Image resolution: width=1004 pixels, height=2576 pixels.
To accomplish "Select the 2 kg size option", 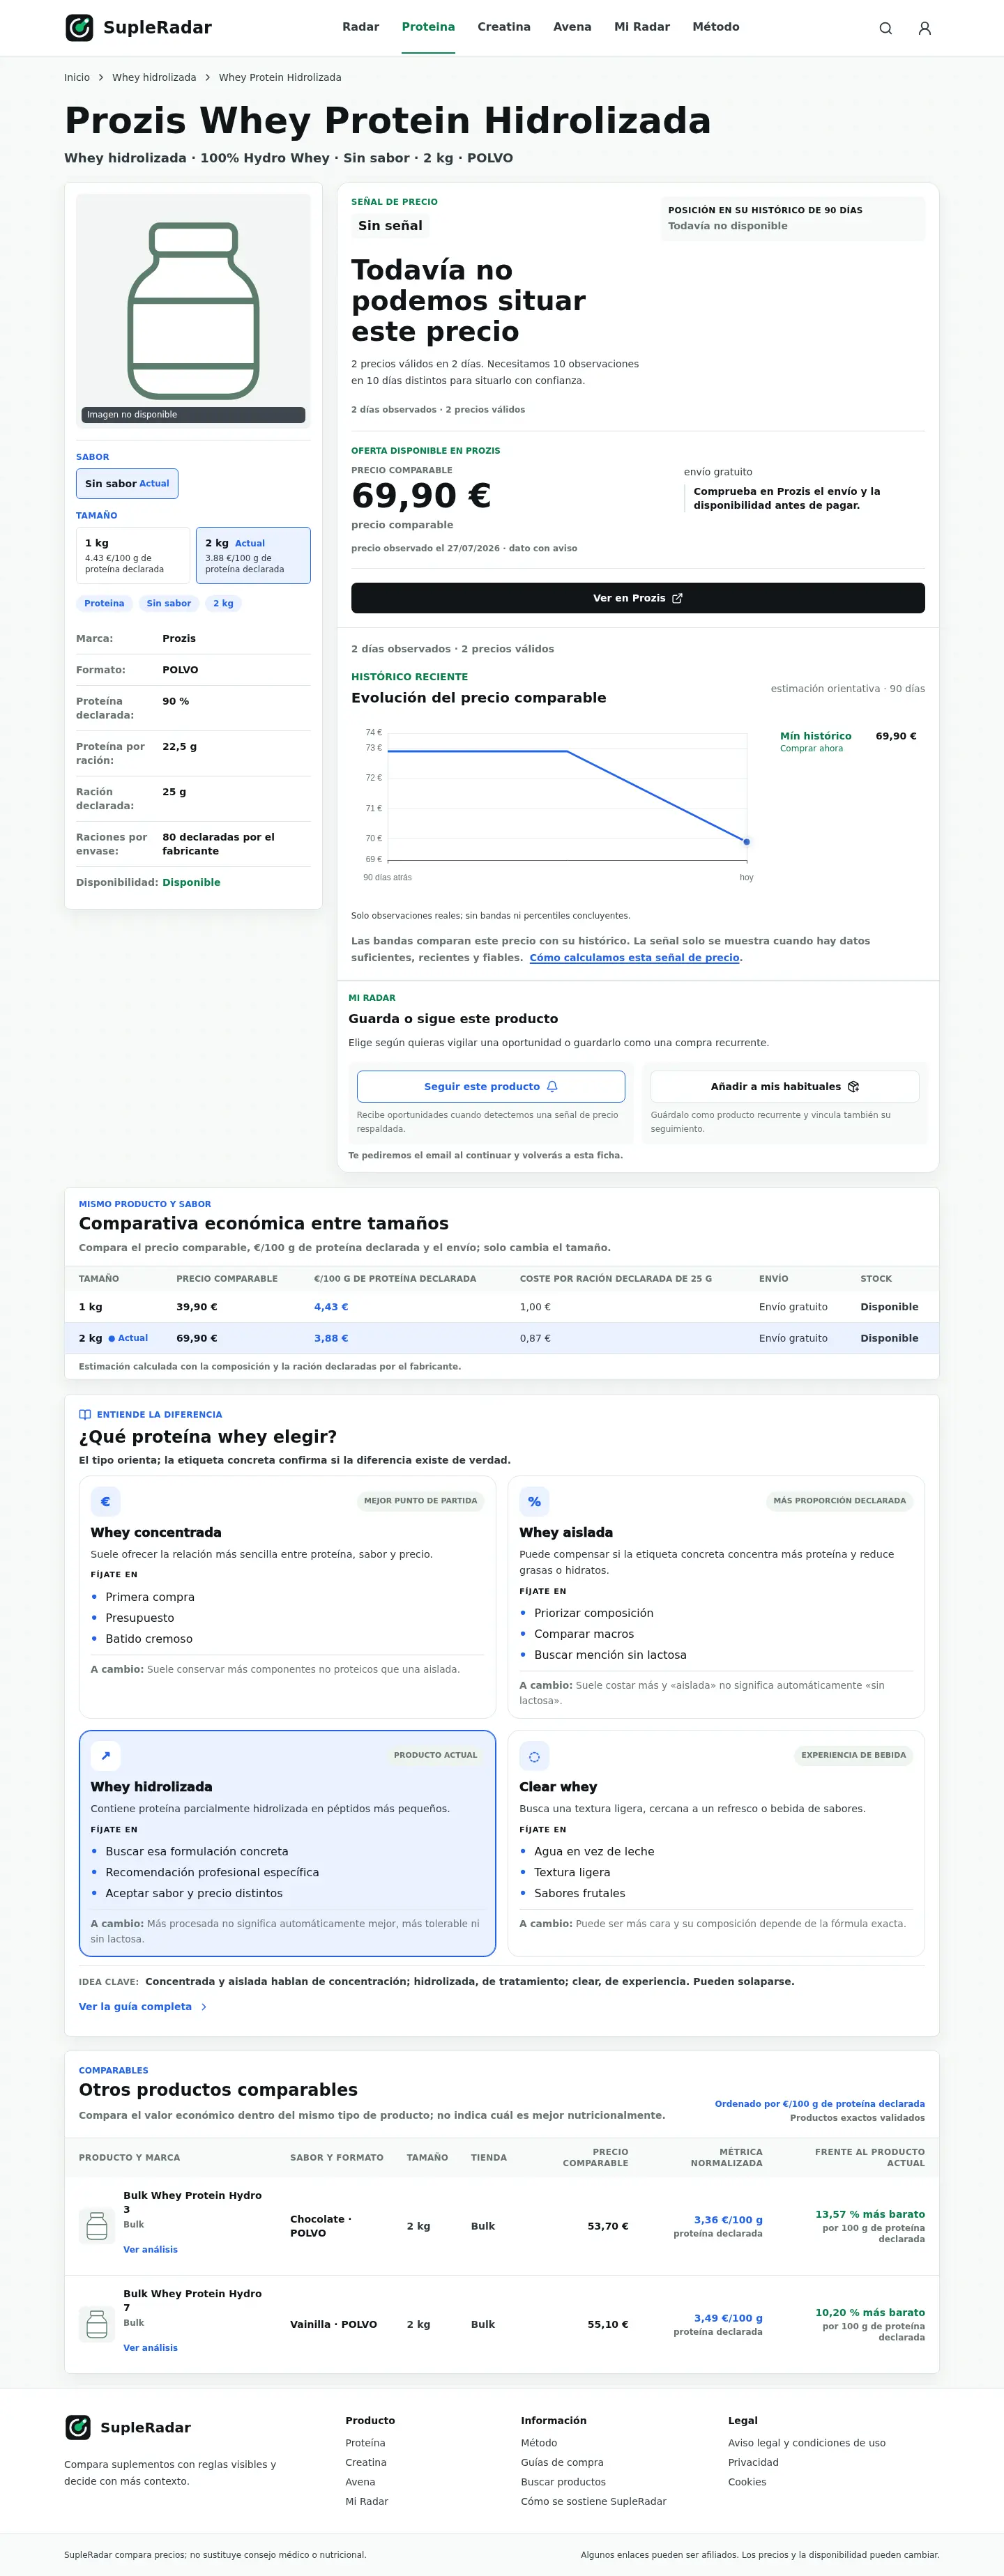I will (x=253, y=555).
